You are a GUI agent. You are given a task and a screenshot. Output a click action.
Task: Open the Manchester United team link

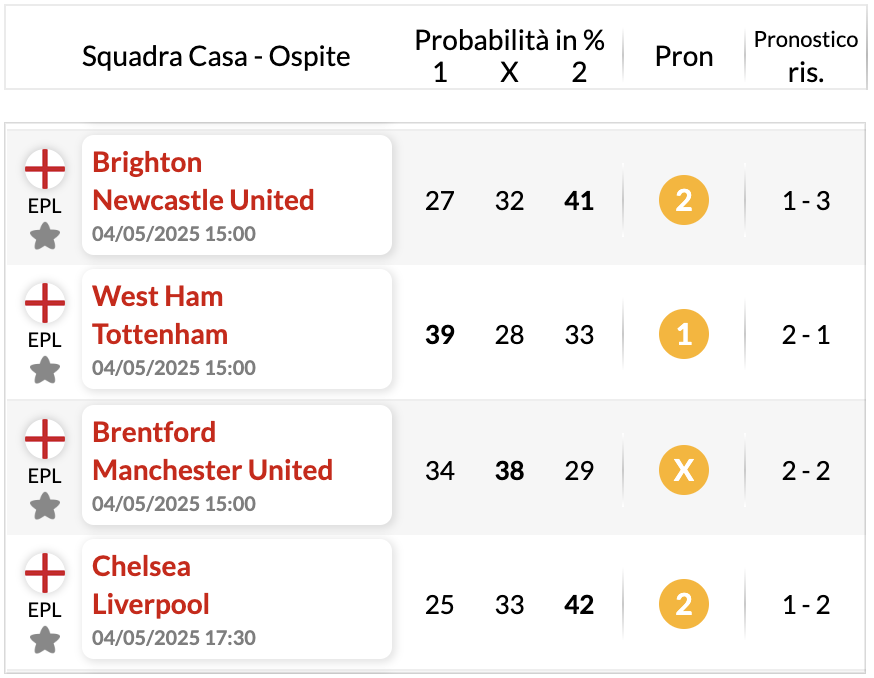point(212,470)
